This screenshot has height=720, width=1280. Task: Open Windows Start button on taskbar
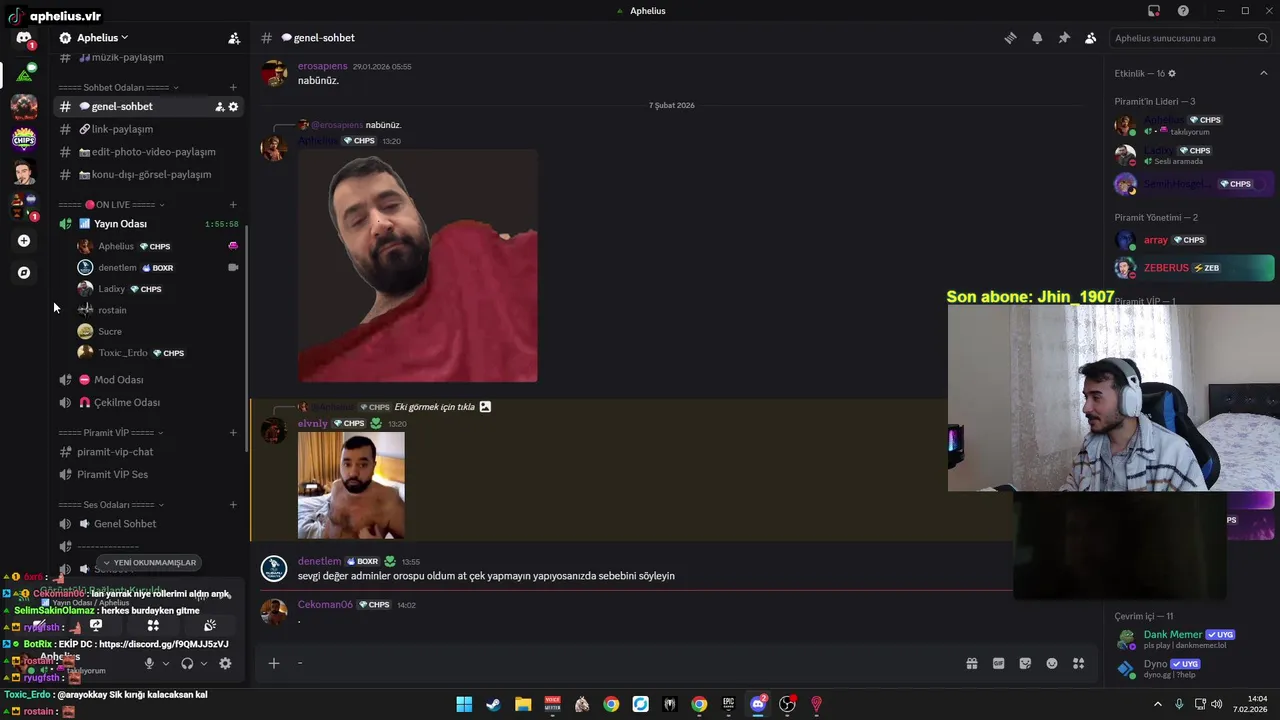464,704
